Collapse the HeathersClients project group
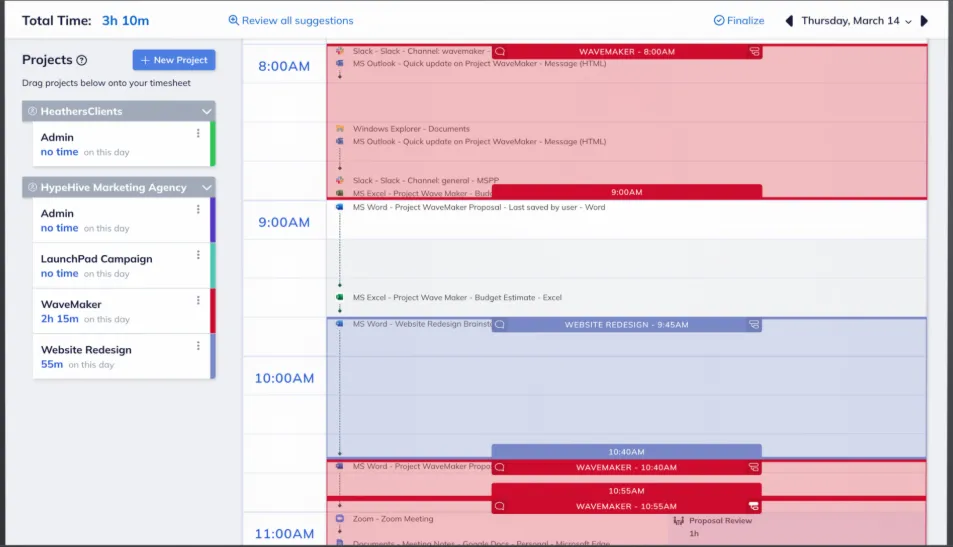Image resolution: width=953 pixels, height=547 pixels. 207,111
